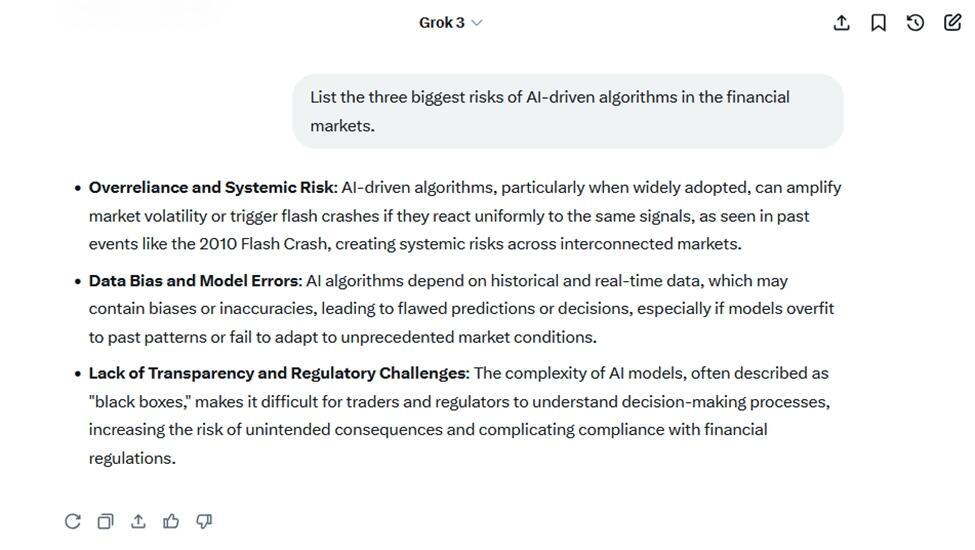Click the word "regulations." ending the response
The width and height of the screenshot is (975, 550).
[132, 459]
